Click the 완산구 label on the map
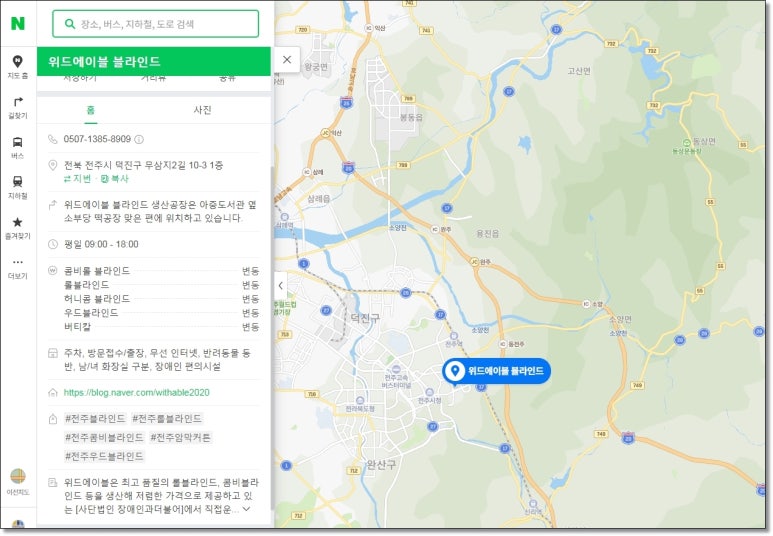Viewport: 773px width, 536px height. [x=381, y=465]
